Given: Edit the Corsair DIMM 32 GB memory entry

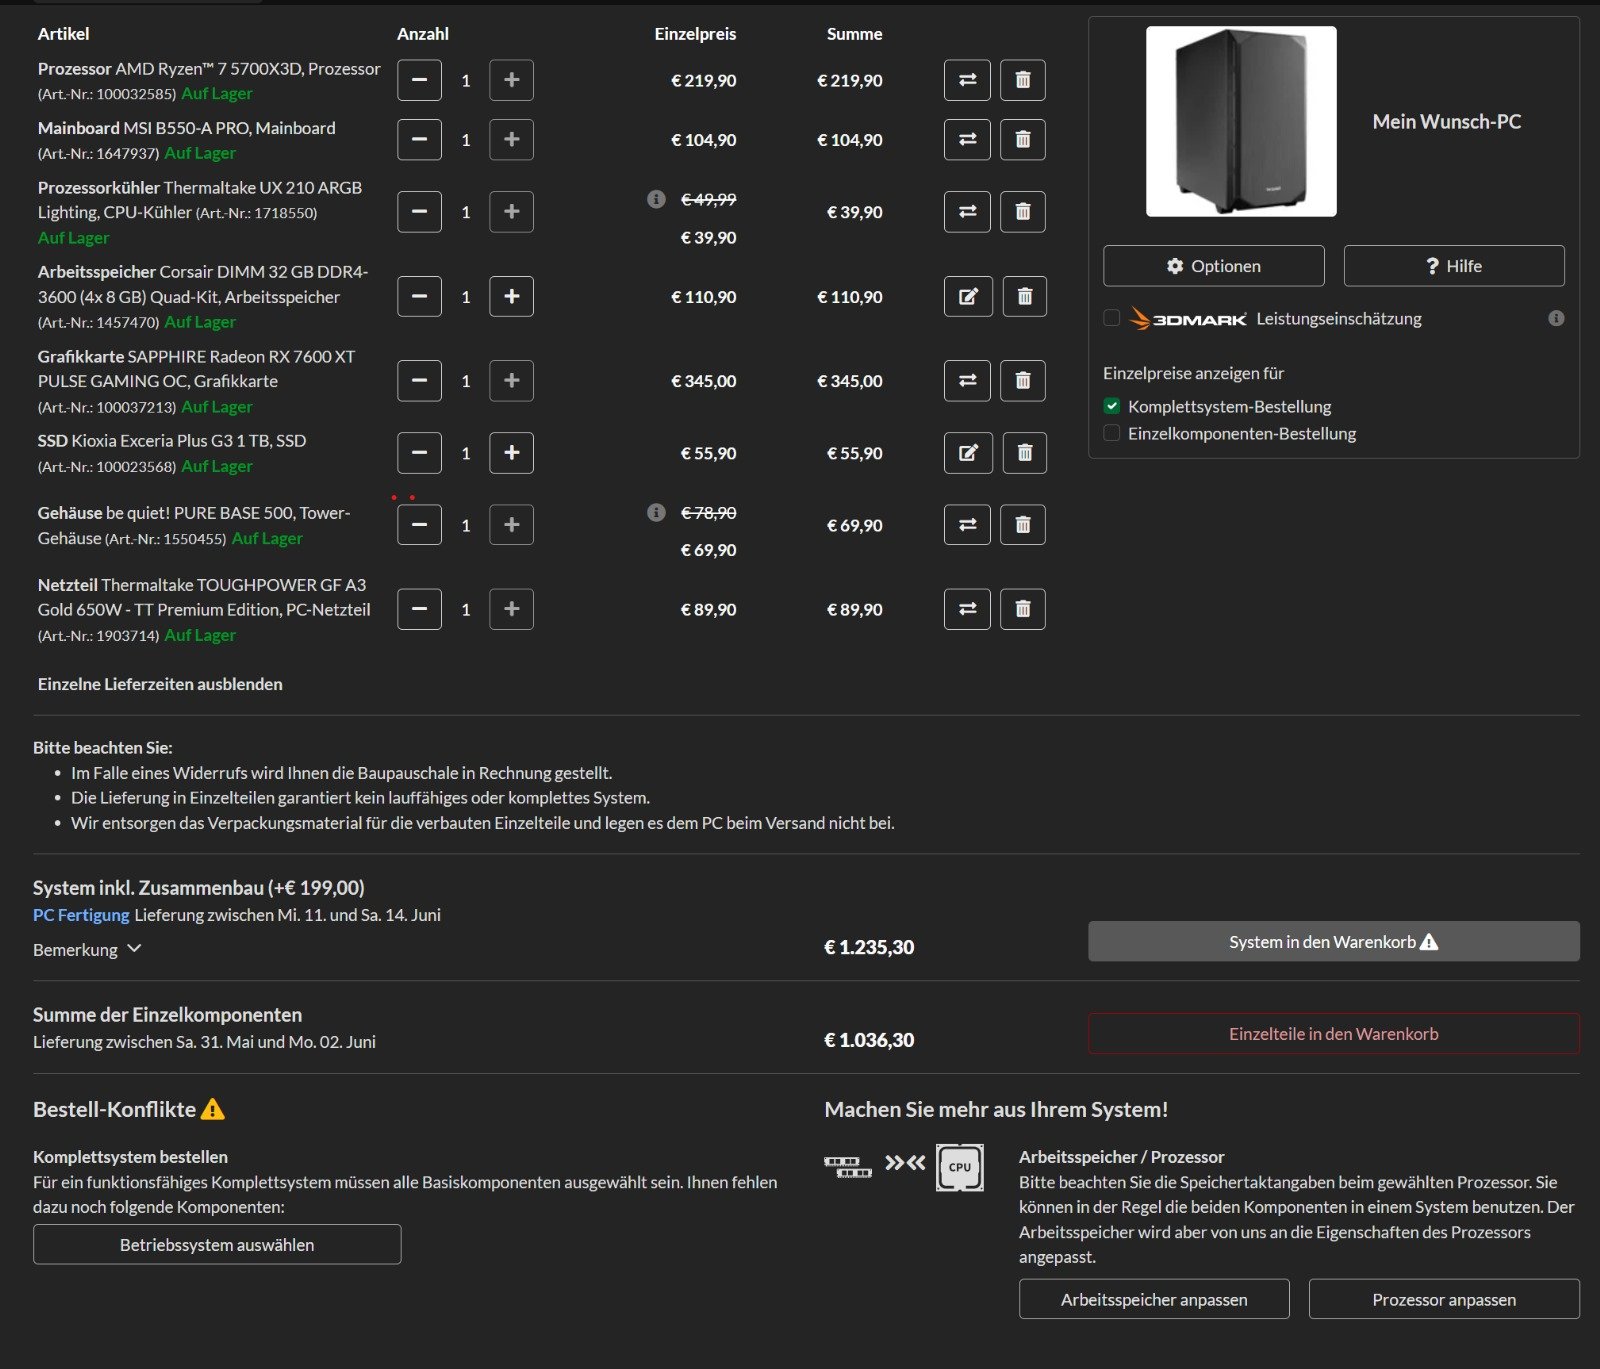Looking at the screenshot, I should pos(968,296).
